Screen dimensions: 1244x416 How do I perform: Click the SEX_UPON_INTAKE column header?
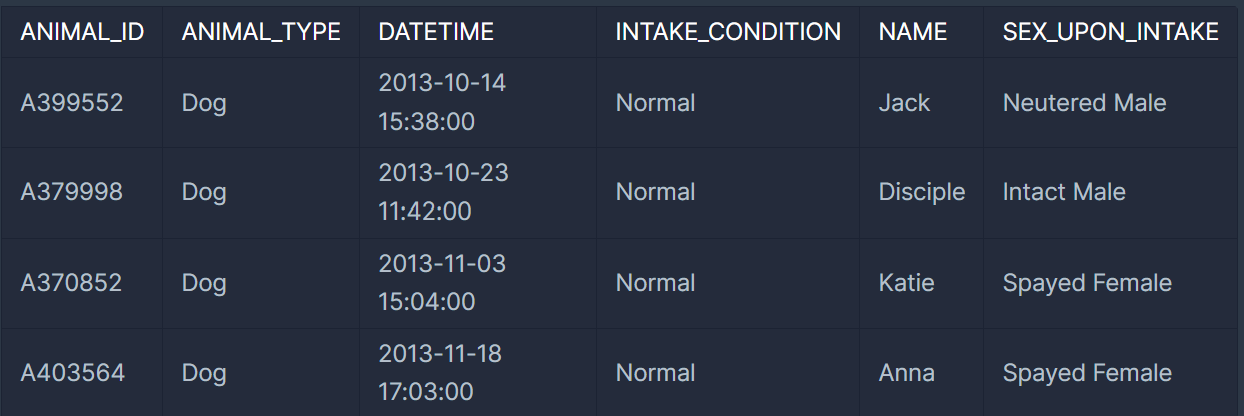[x=1111, y=32]
